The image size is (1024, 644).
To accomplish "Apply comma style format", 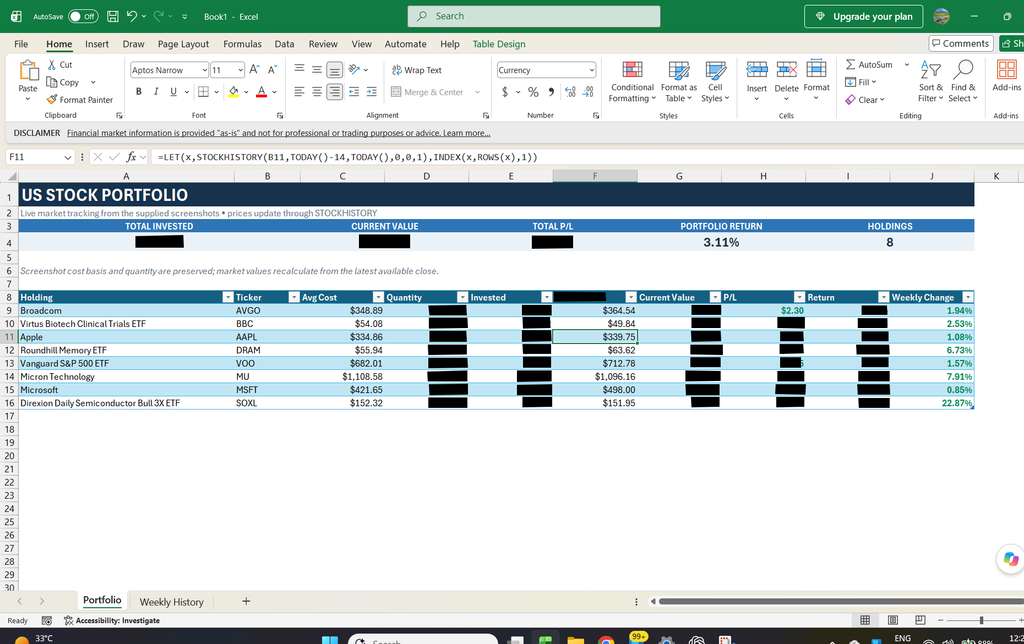I will (551, 92).
